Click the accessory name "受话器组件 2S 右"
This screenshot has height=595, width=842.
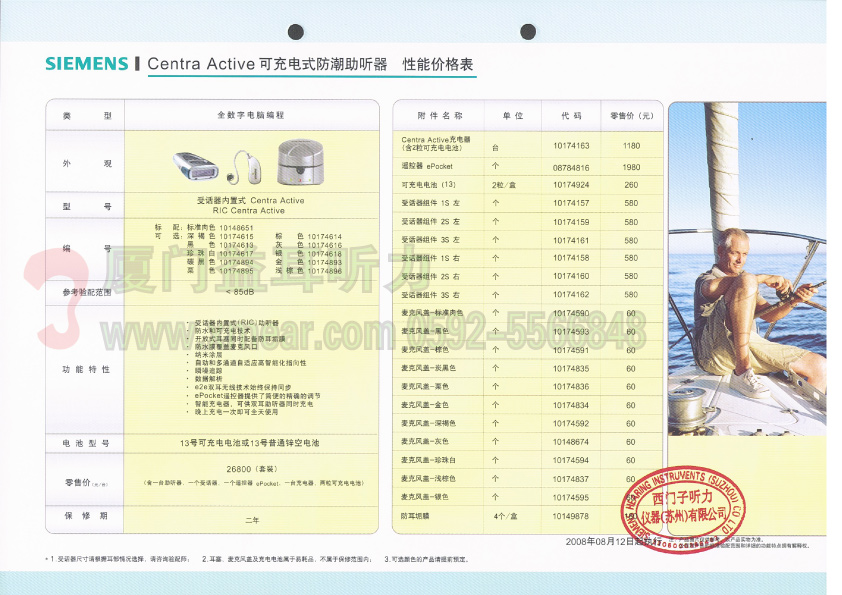(x=431, y=277)
